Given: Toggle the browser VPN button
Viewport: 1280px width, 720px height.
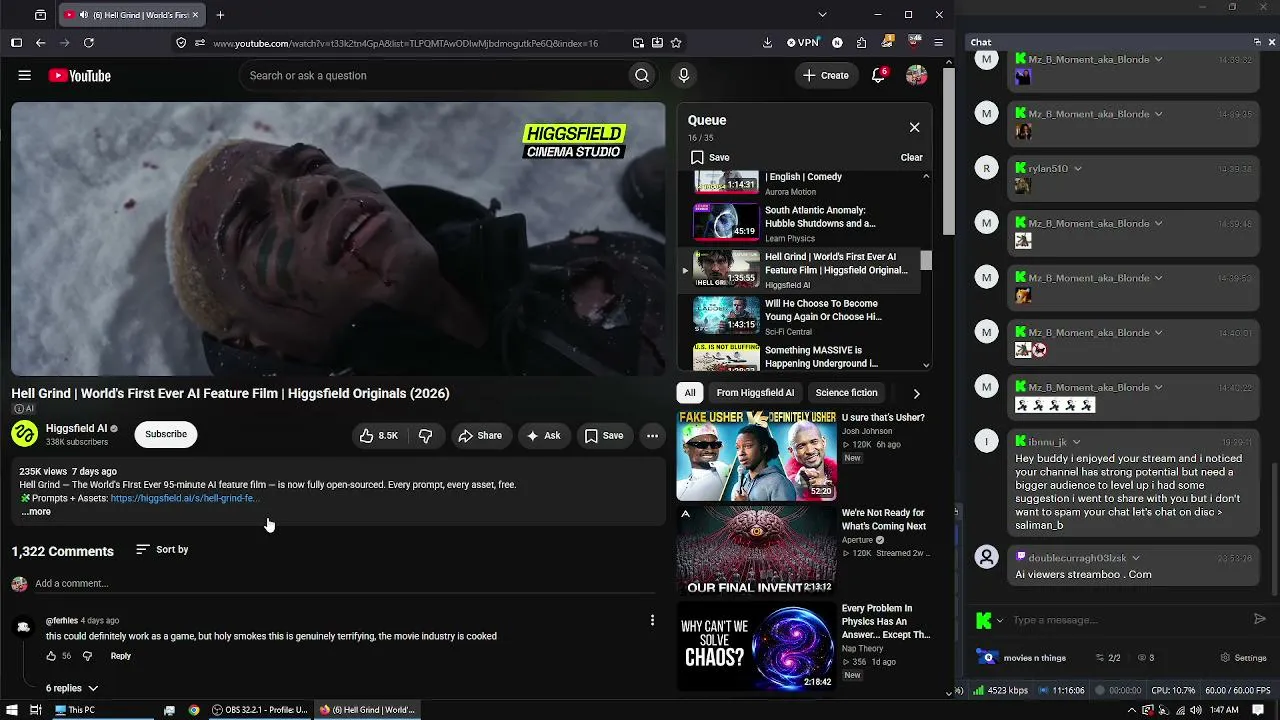Looking at the screenshot, I should pos(803,43).
